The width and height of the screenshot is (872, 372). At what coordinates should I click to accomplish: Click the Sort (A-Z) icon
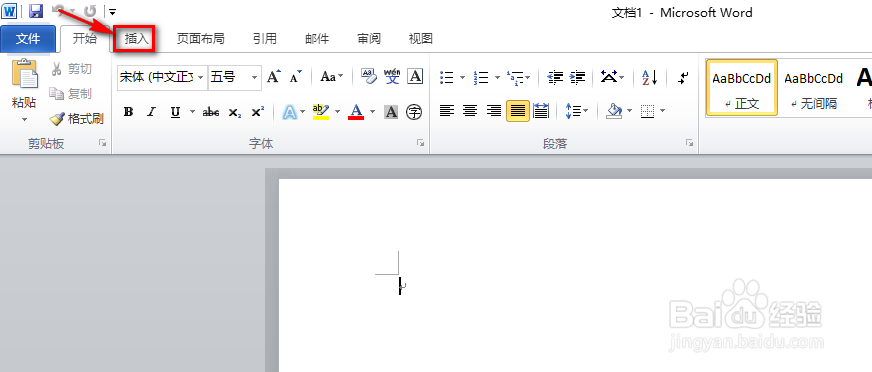click(650, 77)
